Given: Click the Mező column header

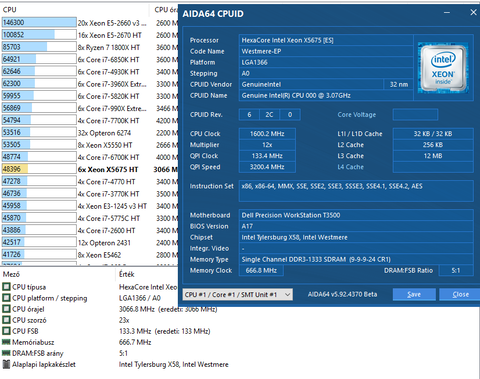Looking at the screenshot, I should [x=11, y=274].
